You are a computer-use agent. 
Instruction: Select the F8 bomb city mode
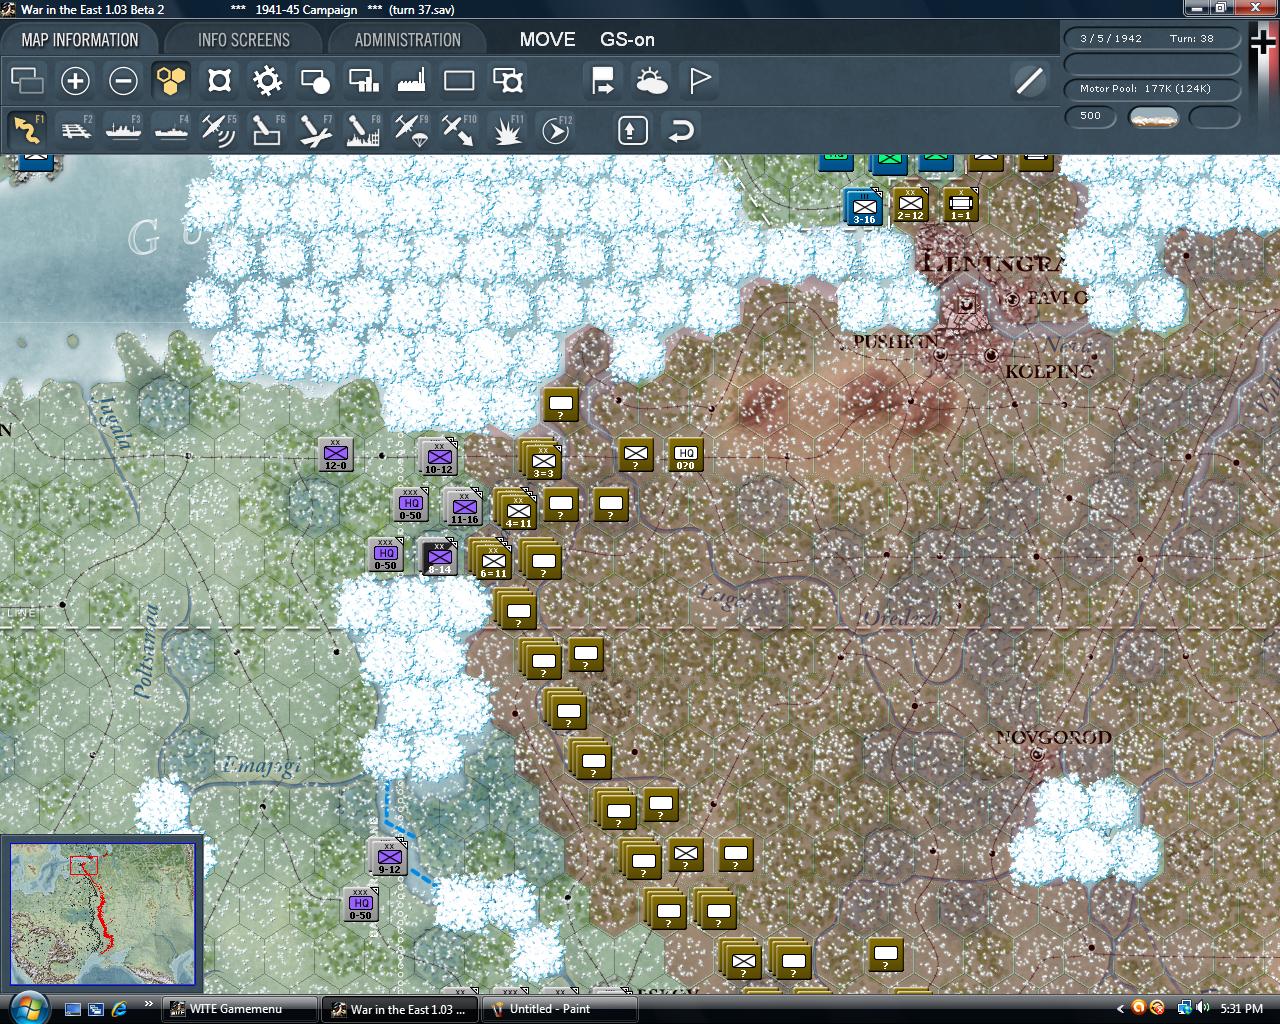[363, 130]
